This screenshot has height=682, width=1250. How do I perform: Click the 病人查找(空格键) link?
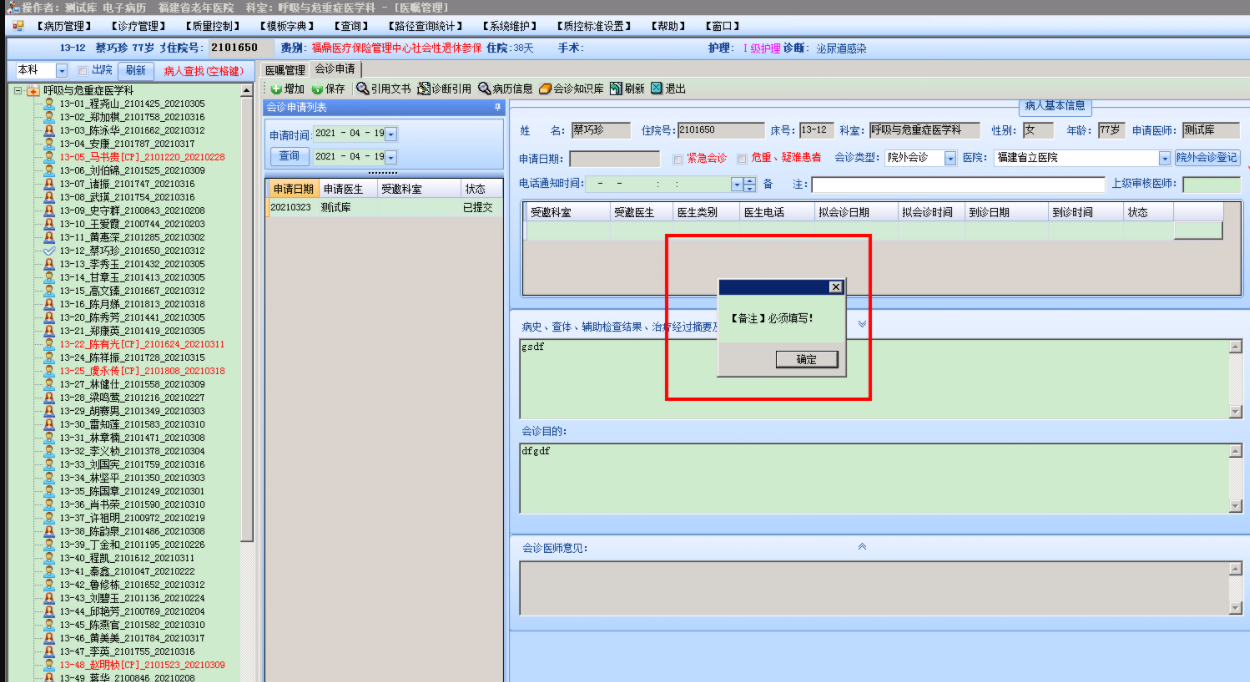click(203, 71)
